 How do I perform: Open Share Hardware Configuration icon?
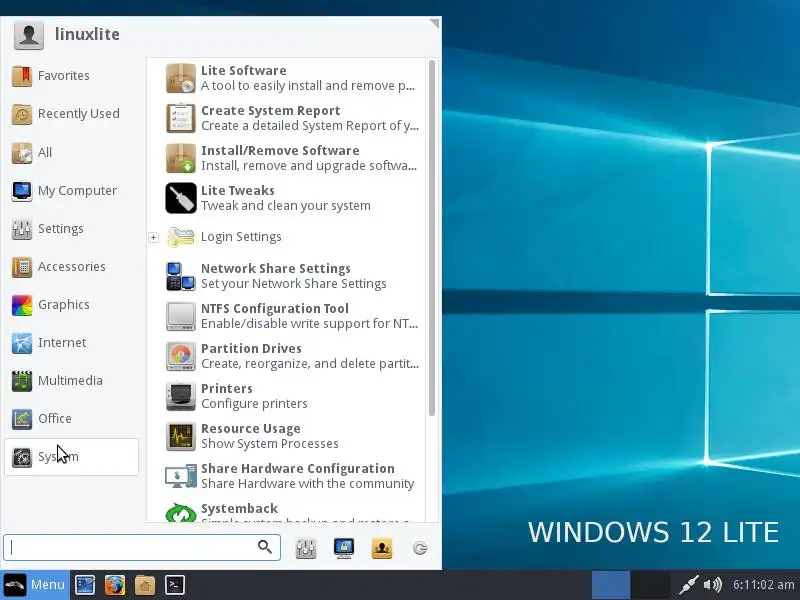(181, 476)
